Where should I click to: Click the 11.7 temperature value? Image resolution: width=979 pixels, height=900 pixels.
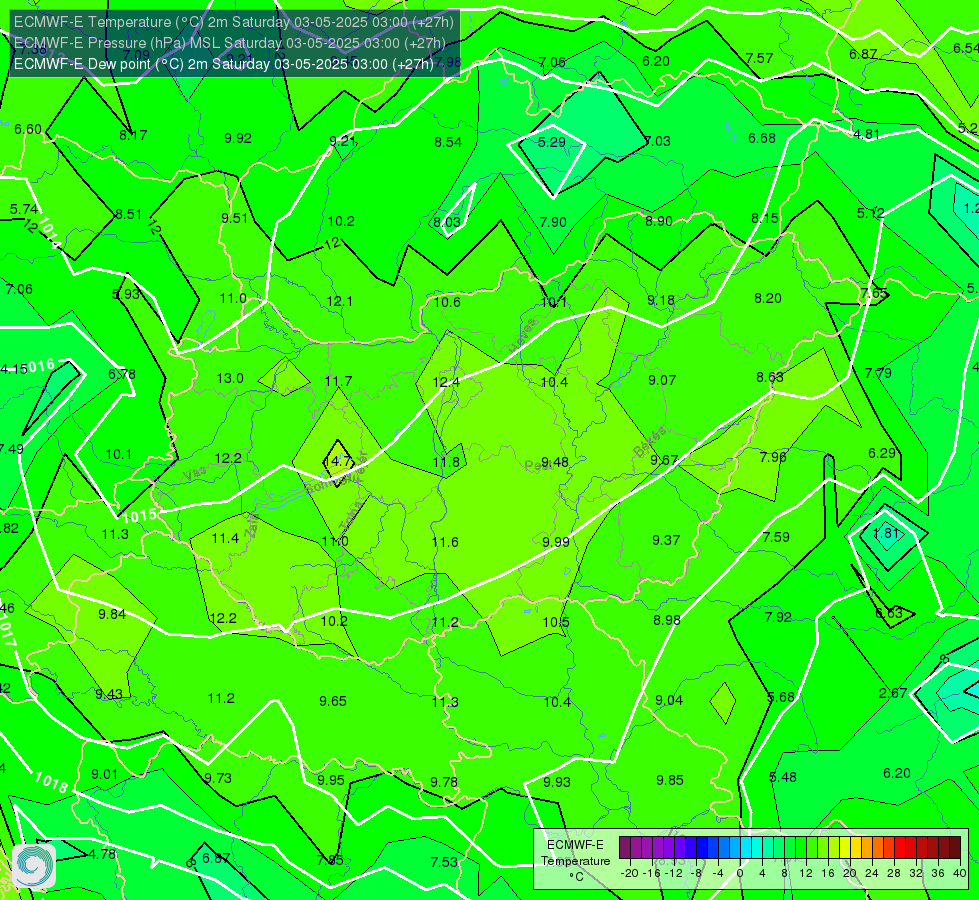point(338,381)
